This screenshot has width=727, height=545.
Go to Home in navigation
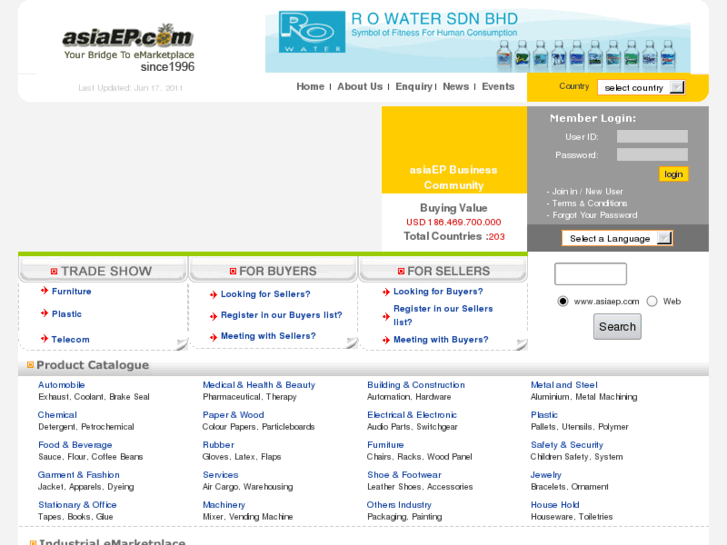(x=310, y=86)
